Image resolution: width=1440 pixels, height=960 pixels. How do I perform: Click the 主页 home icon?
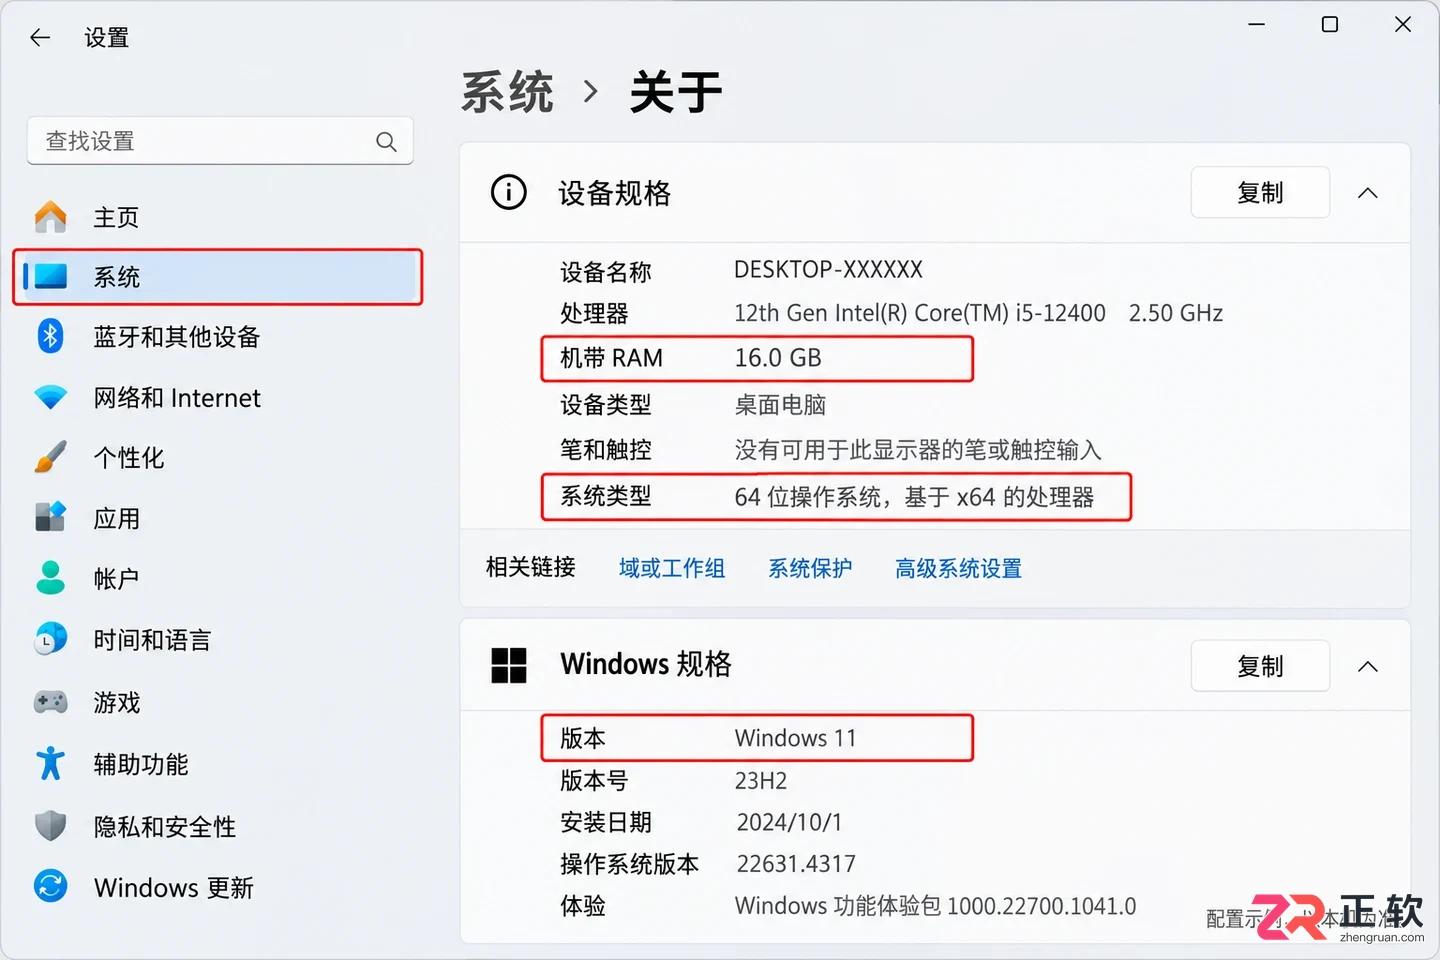click(51, 217)
